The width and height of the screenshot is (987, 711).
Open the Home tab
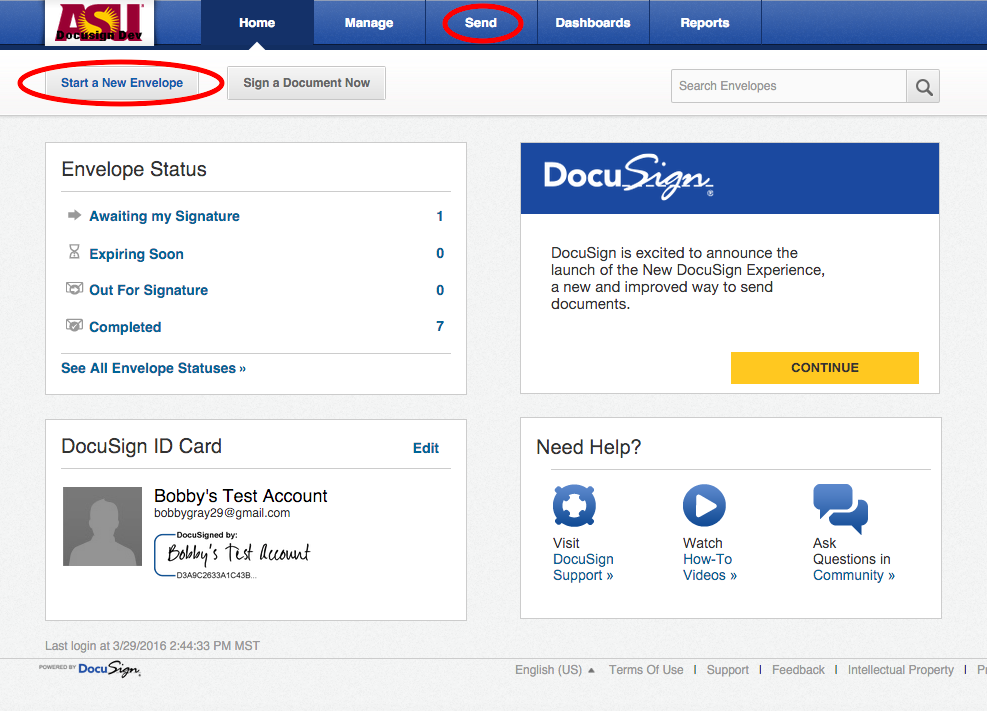257,23
